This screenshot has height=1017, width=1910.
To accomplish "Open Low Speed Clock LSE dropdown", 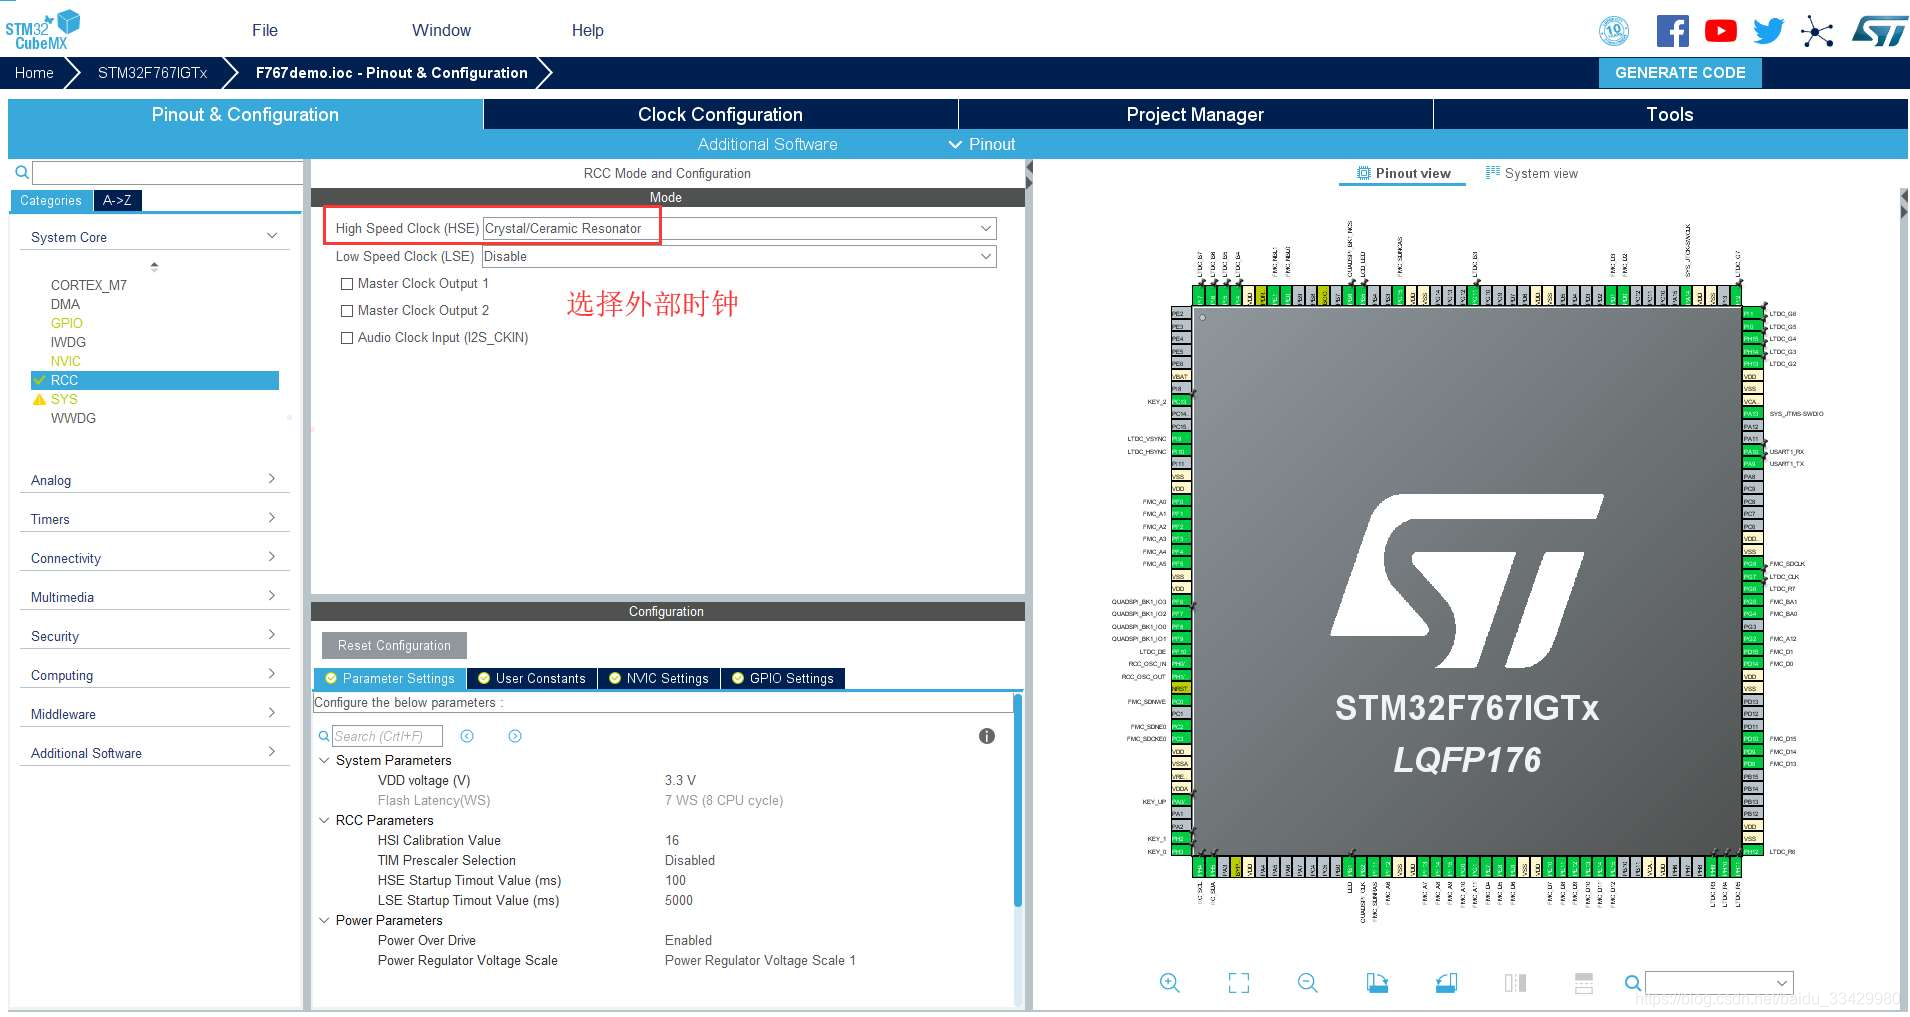I will pyautogui.click(x=739, y=256).
